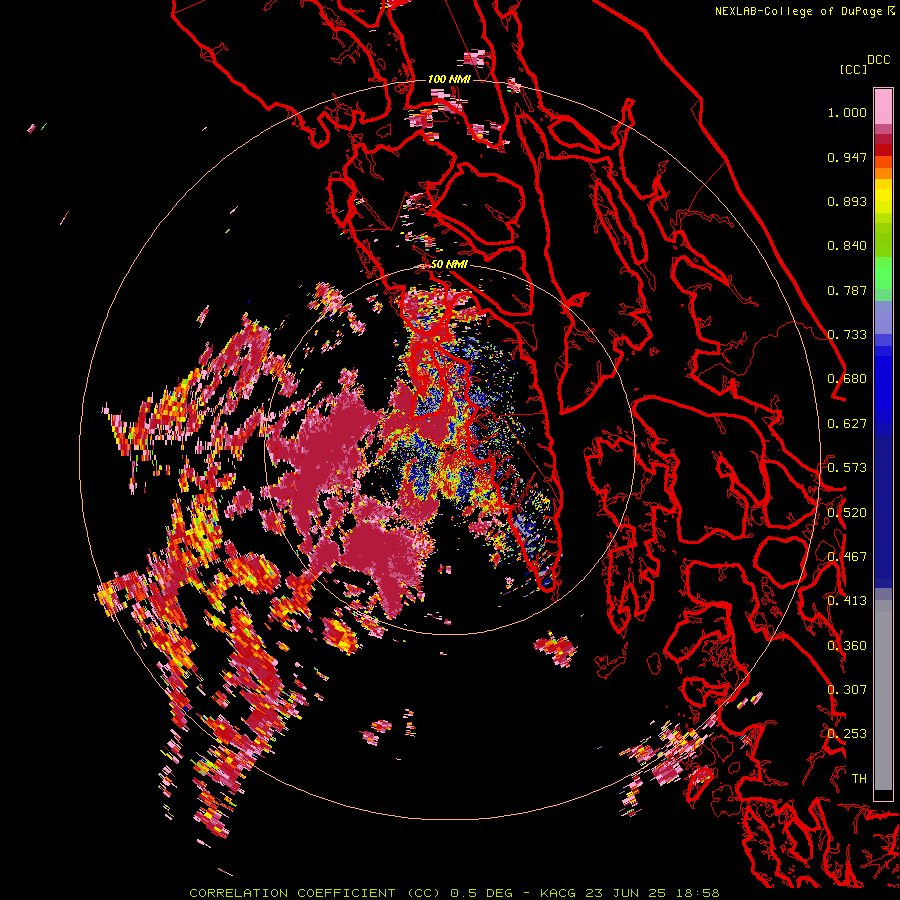This screenshot has width=900, height=900.
Task: Click the 0.787 value on the legend
Action: pos(847,290)
